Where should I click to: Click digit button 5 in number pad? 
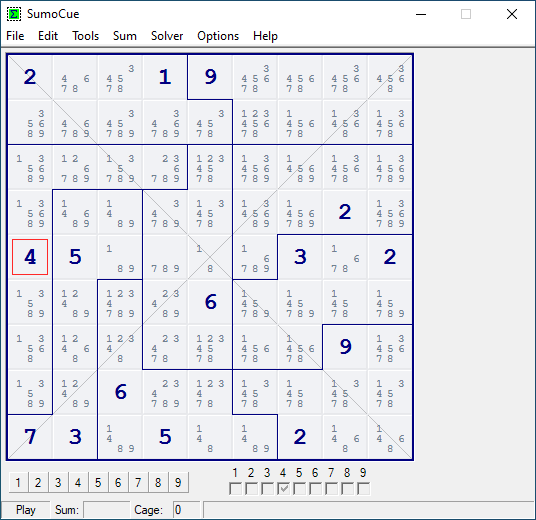point(98,482)
